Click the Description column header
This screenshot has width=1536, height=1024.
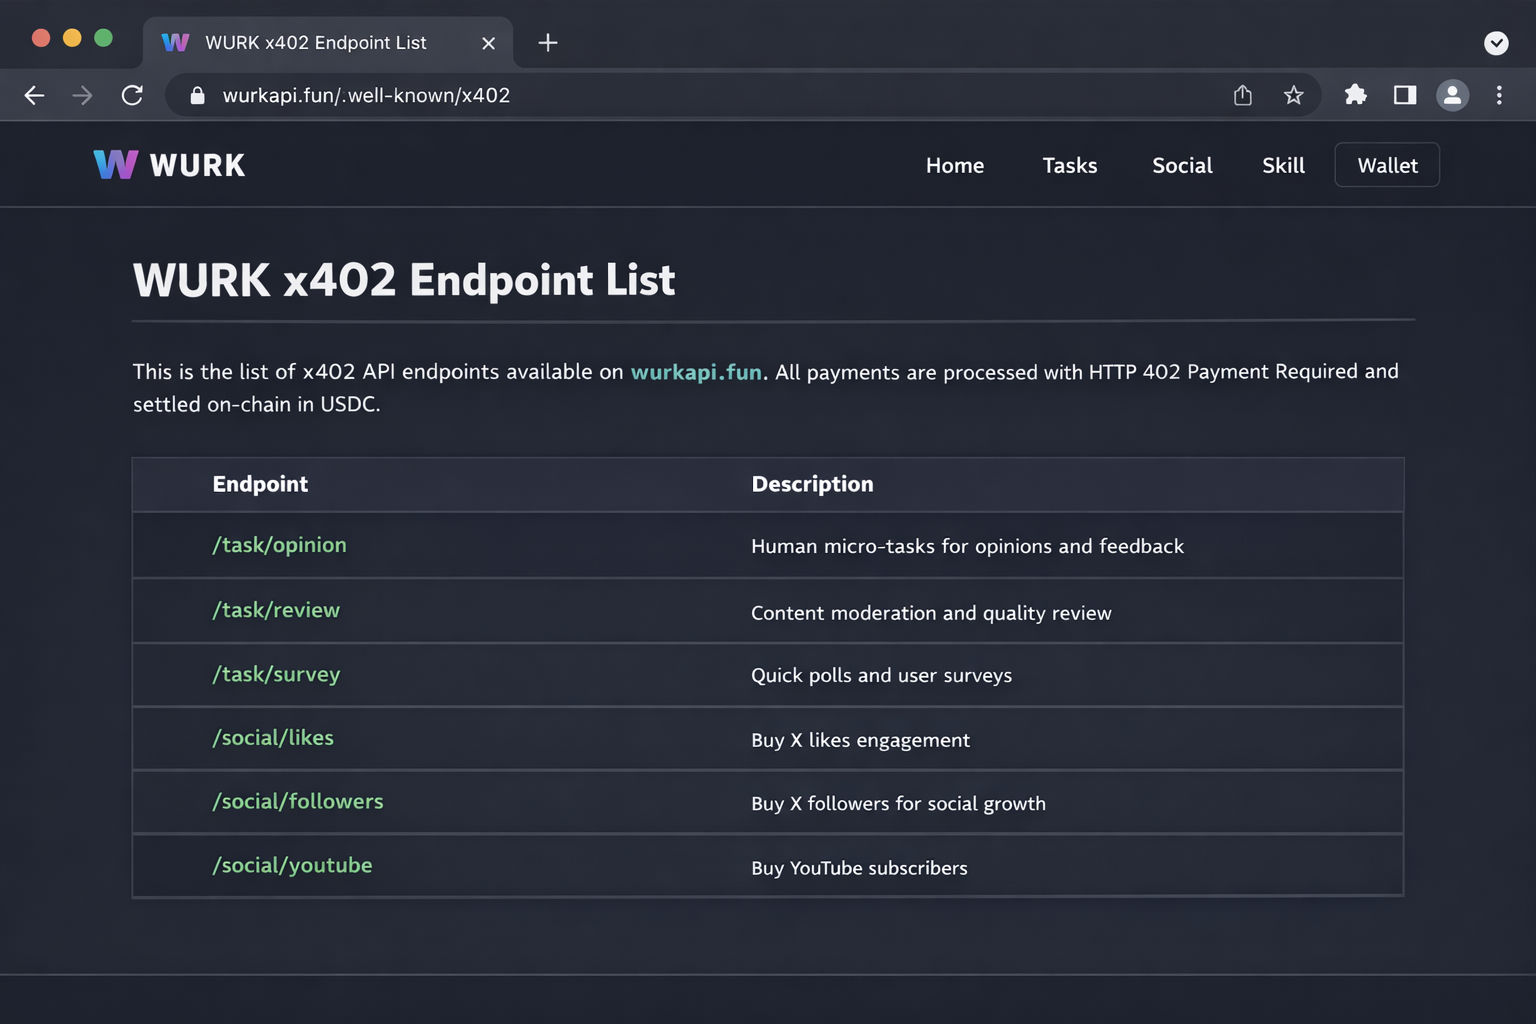coord(812,484)
